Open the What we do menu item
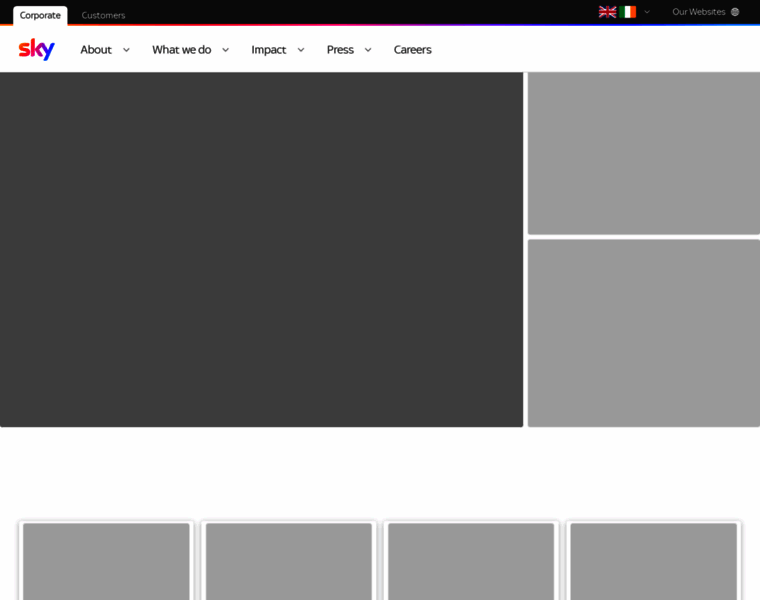 [x=182, y=50]
